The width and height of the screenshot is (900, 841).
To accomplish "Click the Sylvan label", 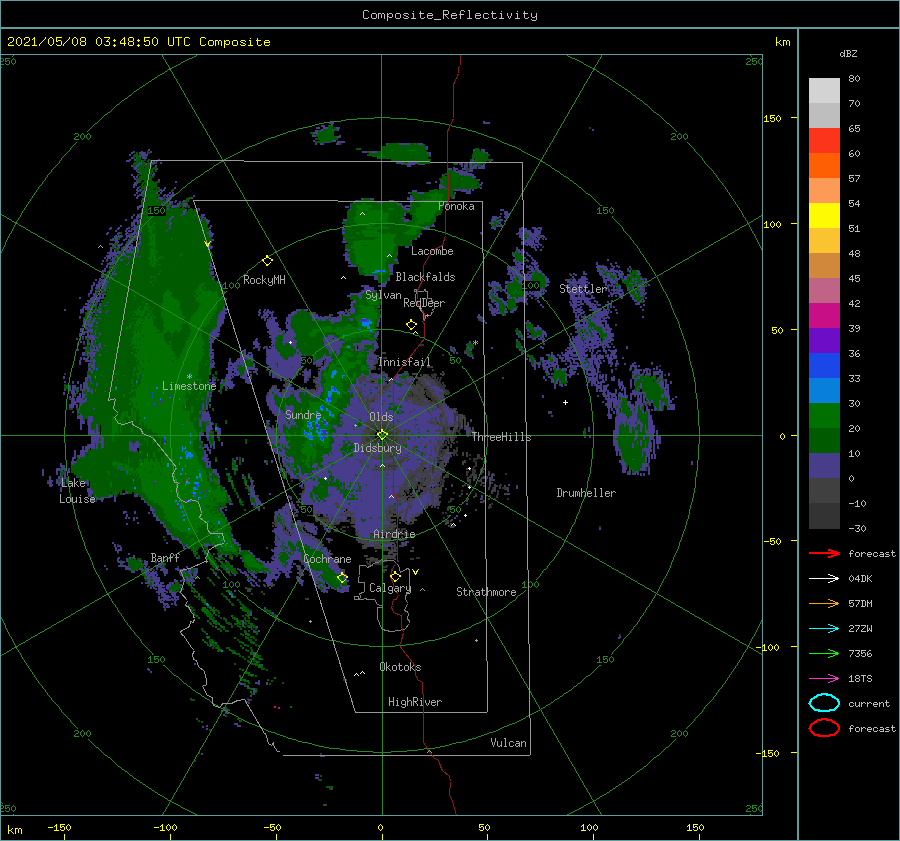I will click(383, 295).
